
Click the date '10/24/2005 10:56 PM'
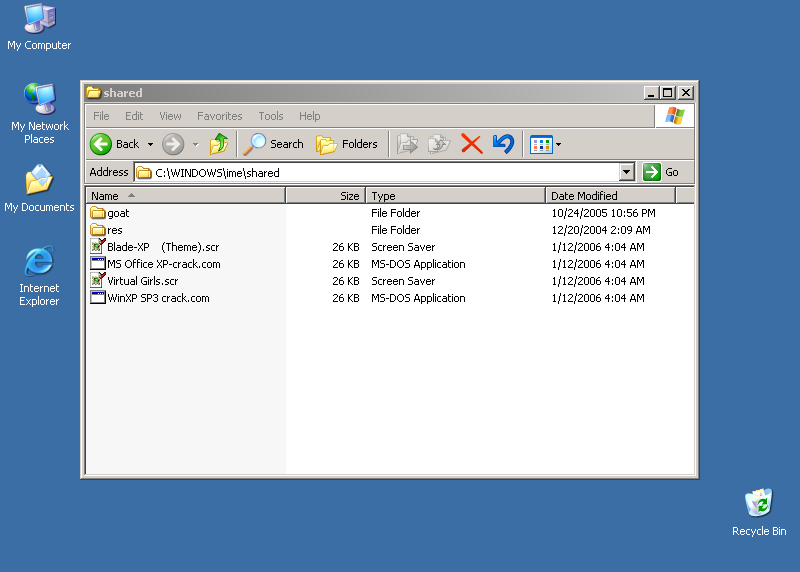(x=603, y=213)
